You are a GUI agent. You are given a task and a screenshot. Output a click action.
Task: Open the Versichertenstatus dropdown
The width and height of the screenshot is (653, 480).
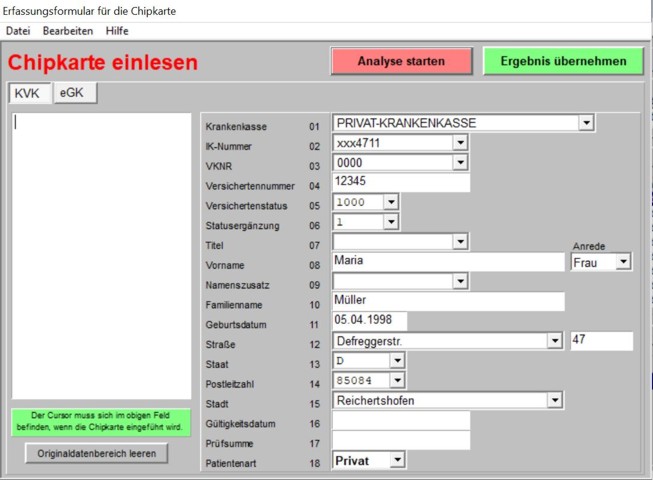390,202
